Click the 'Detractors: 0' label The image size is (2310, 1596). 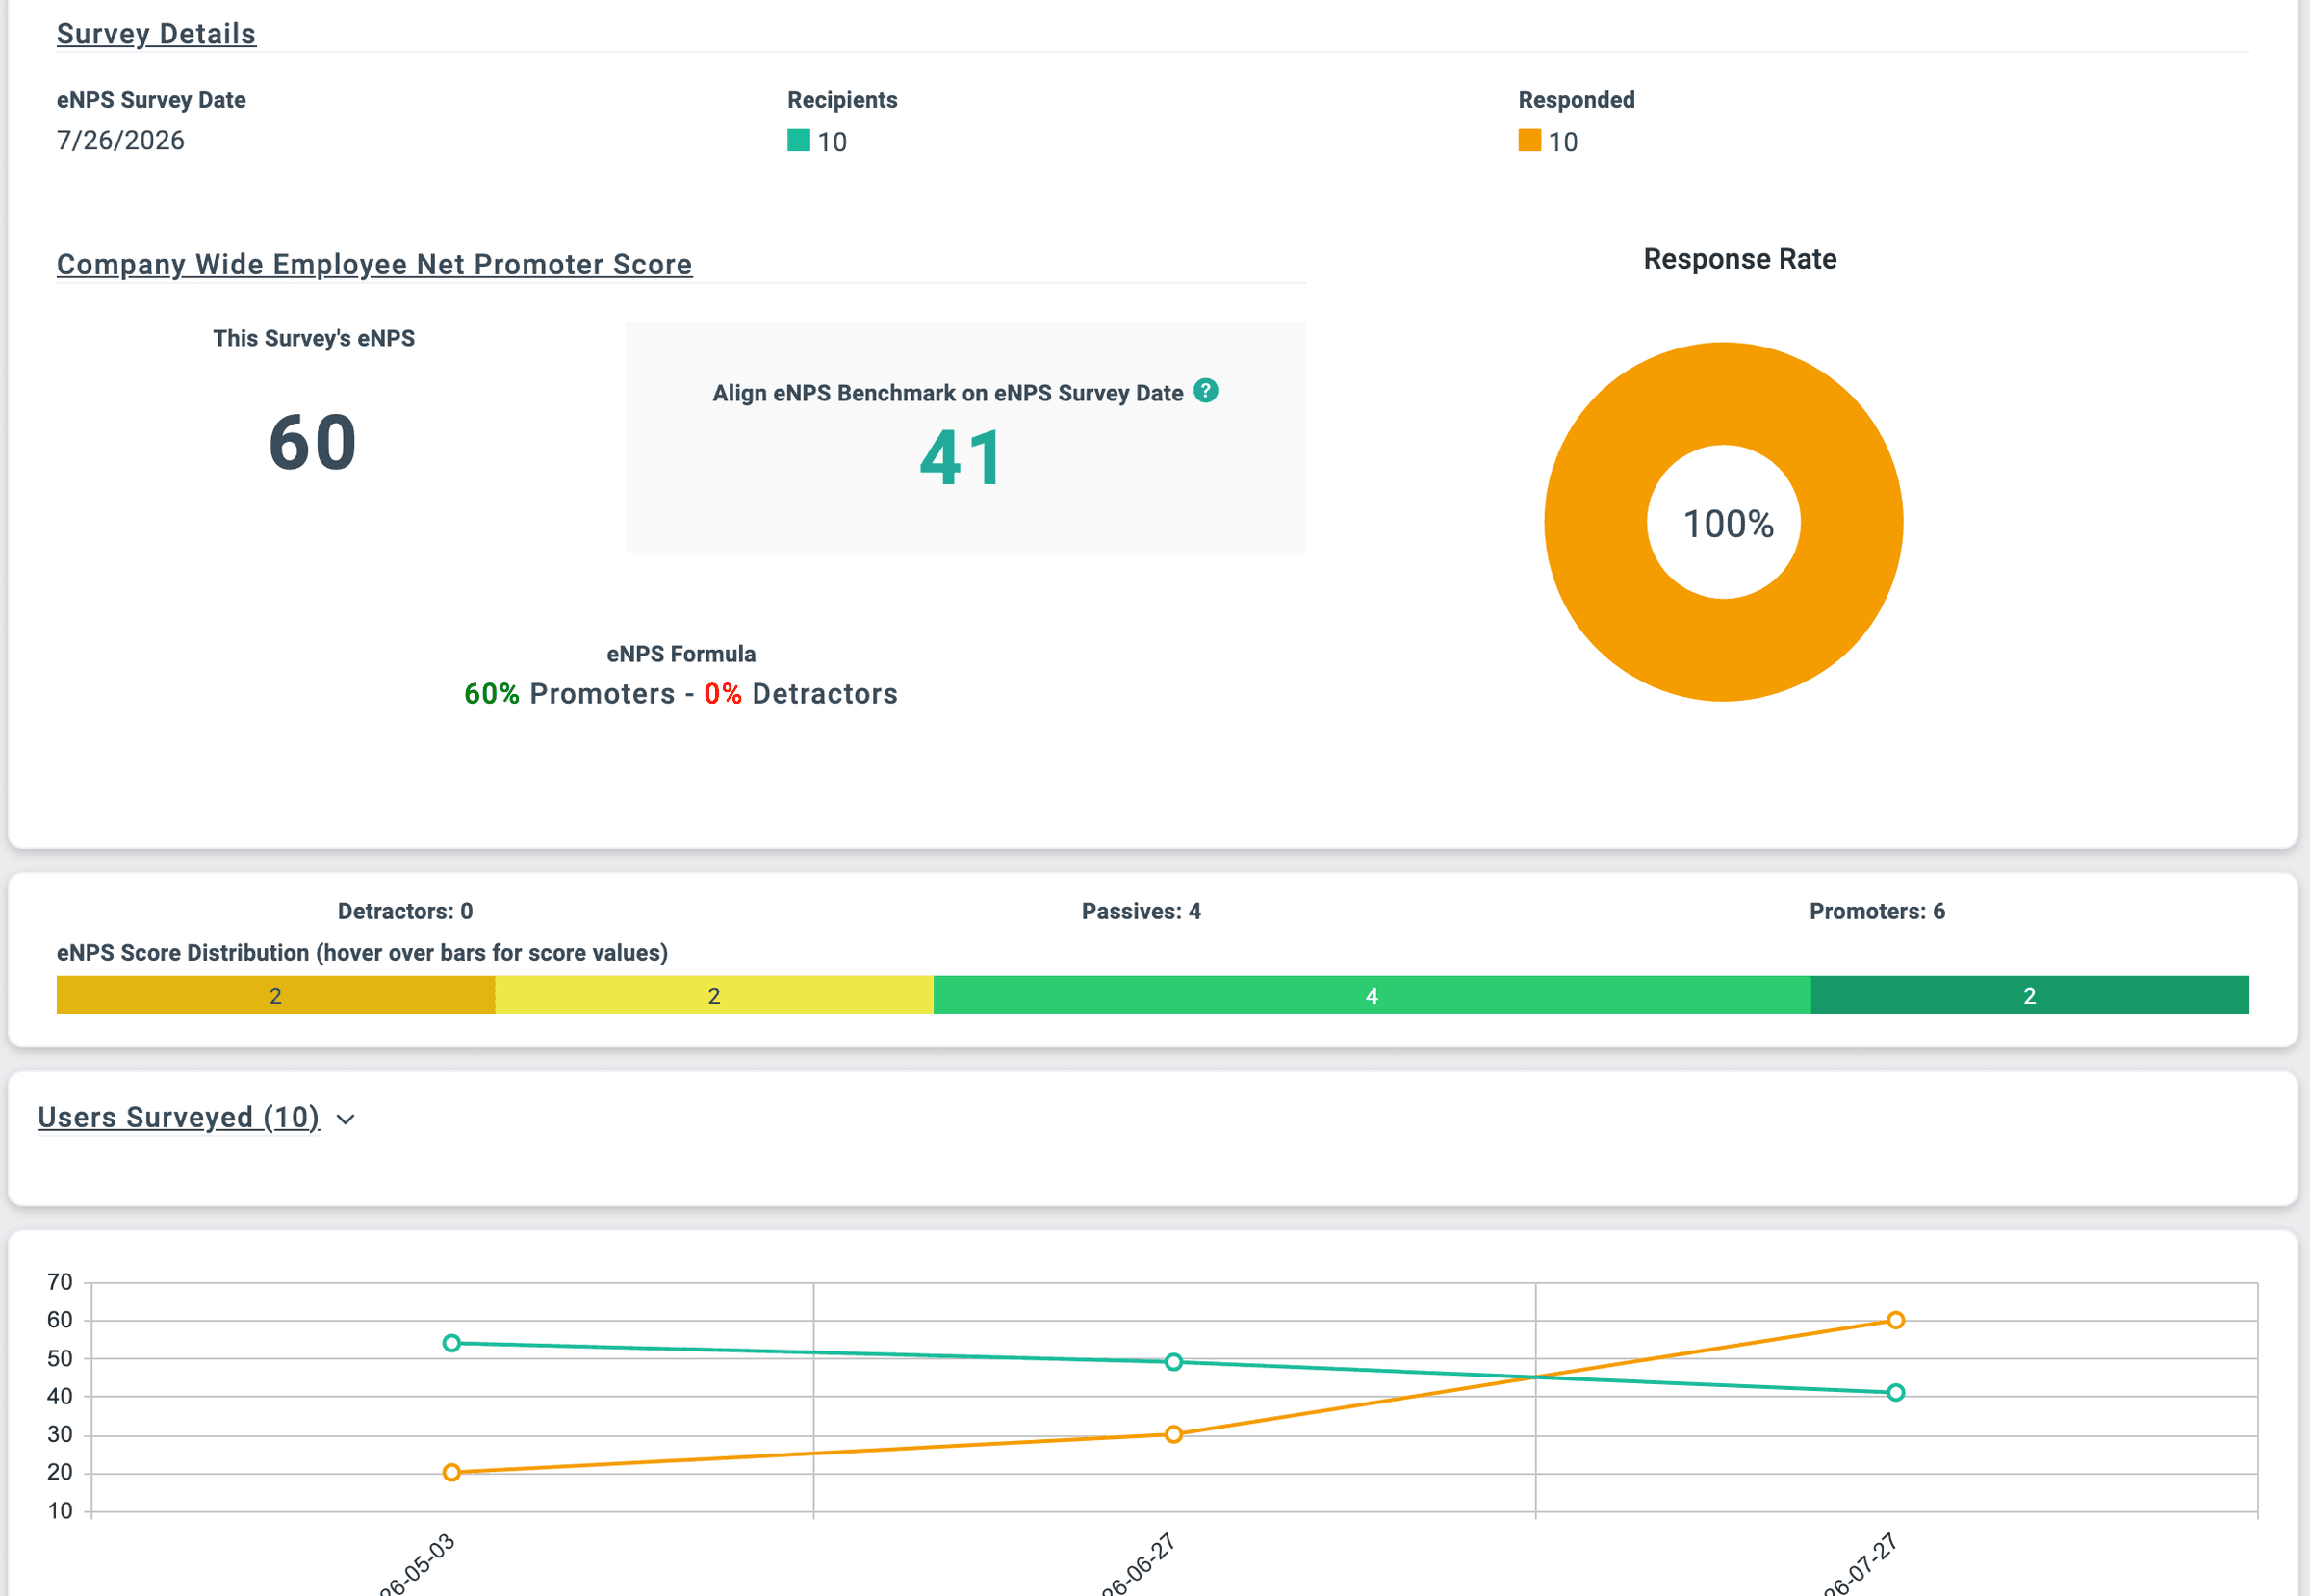click(405, 911)
